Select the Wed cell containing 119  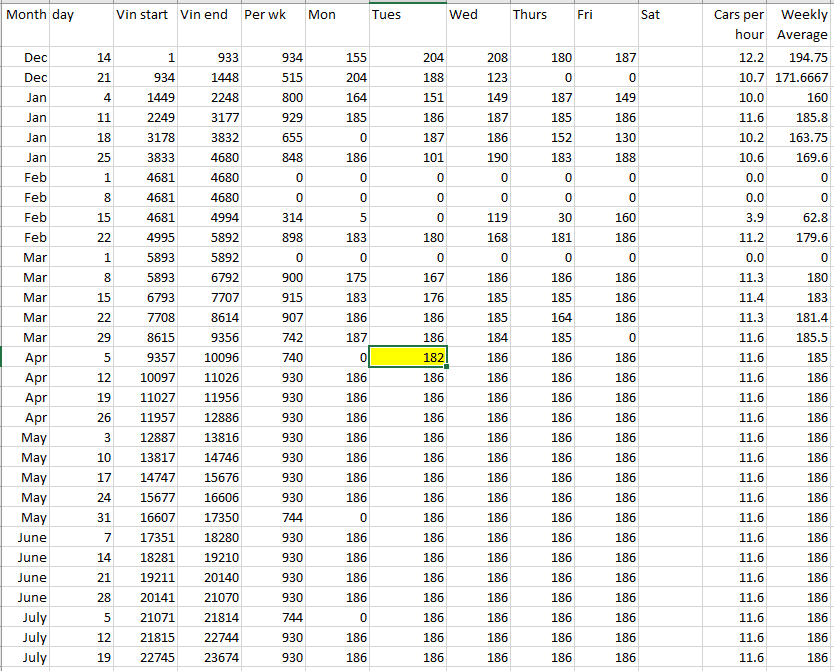[478, 218]
